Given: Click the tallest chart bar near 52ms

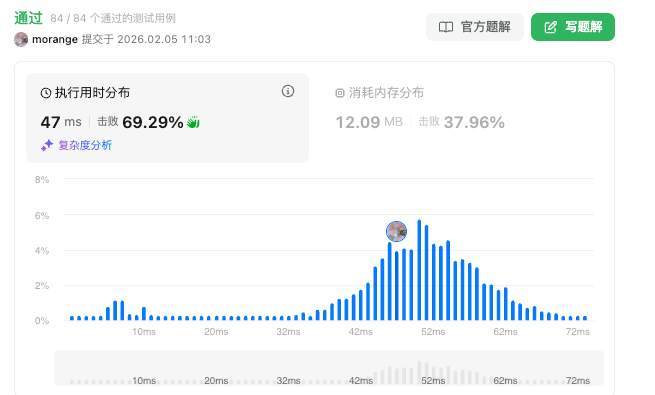Looking at the screenshot, I should click(x=419, y=270).
